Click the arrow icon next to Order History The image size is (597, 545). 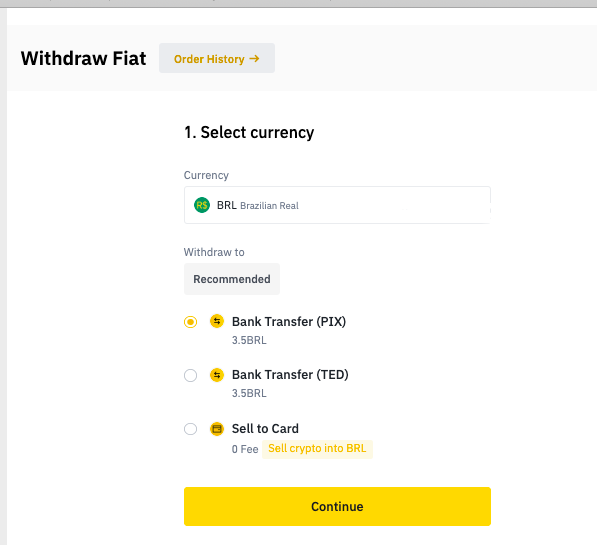tap(254, 59)
